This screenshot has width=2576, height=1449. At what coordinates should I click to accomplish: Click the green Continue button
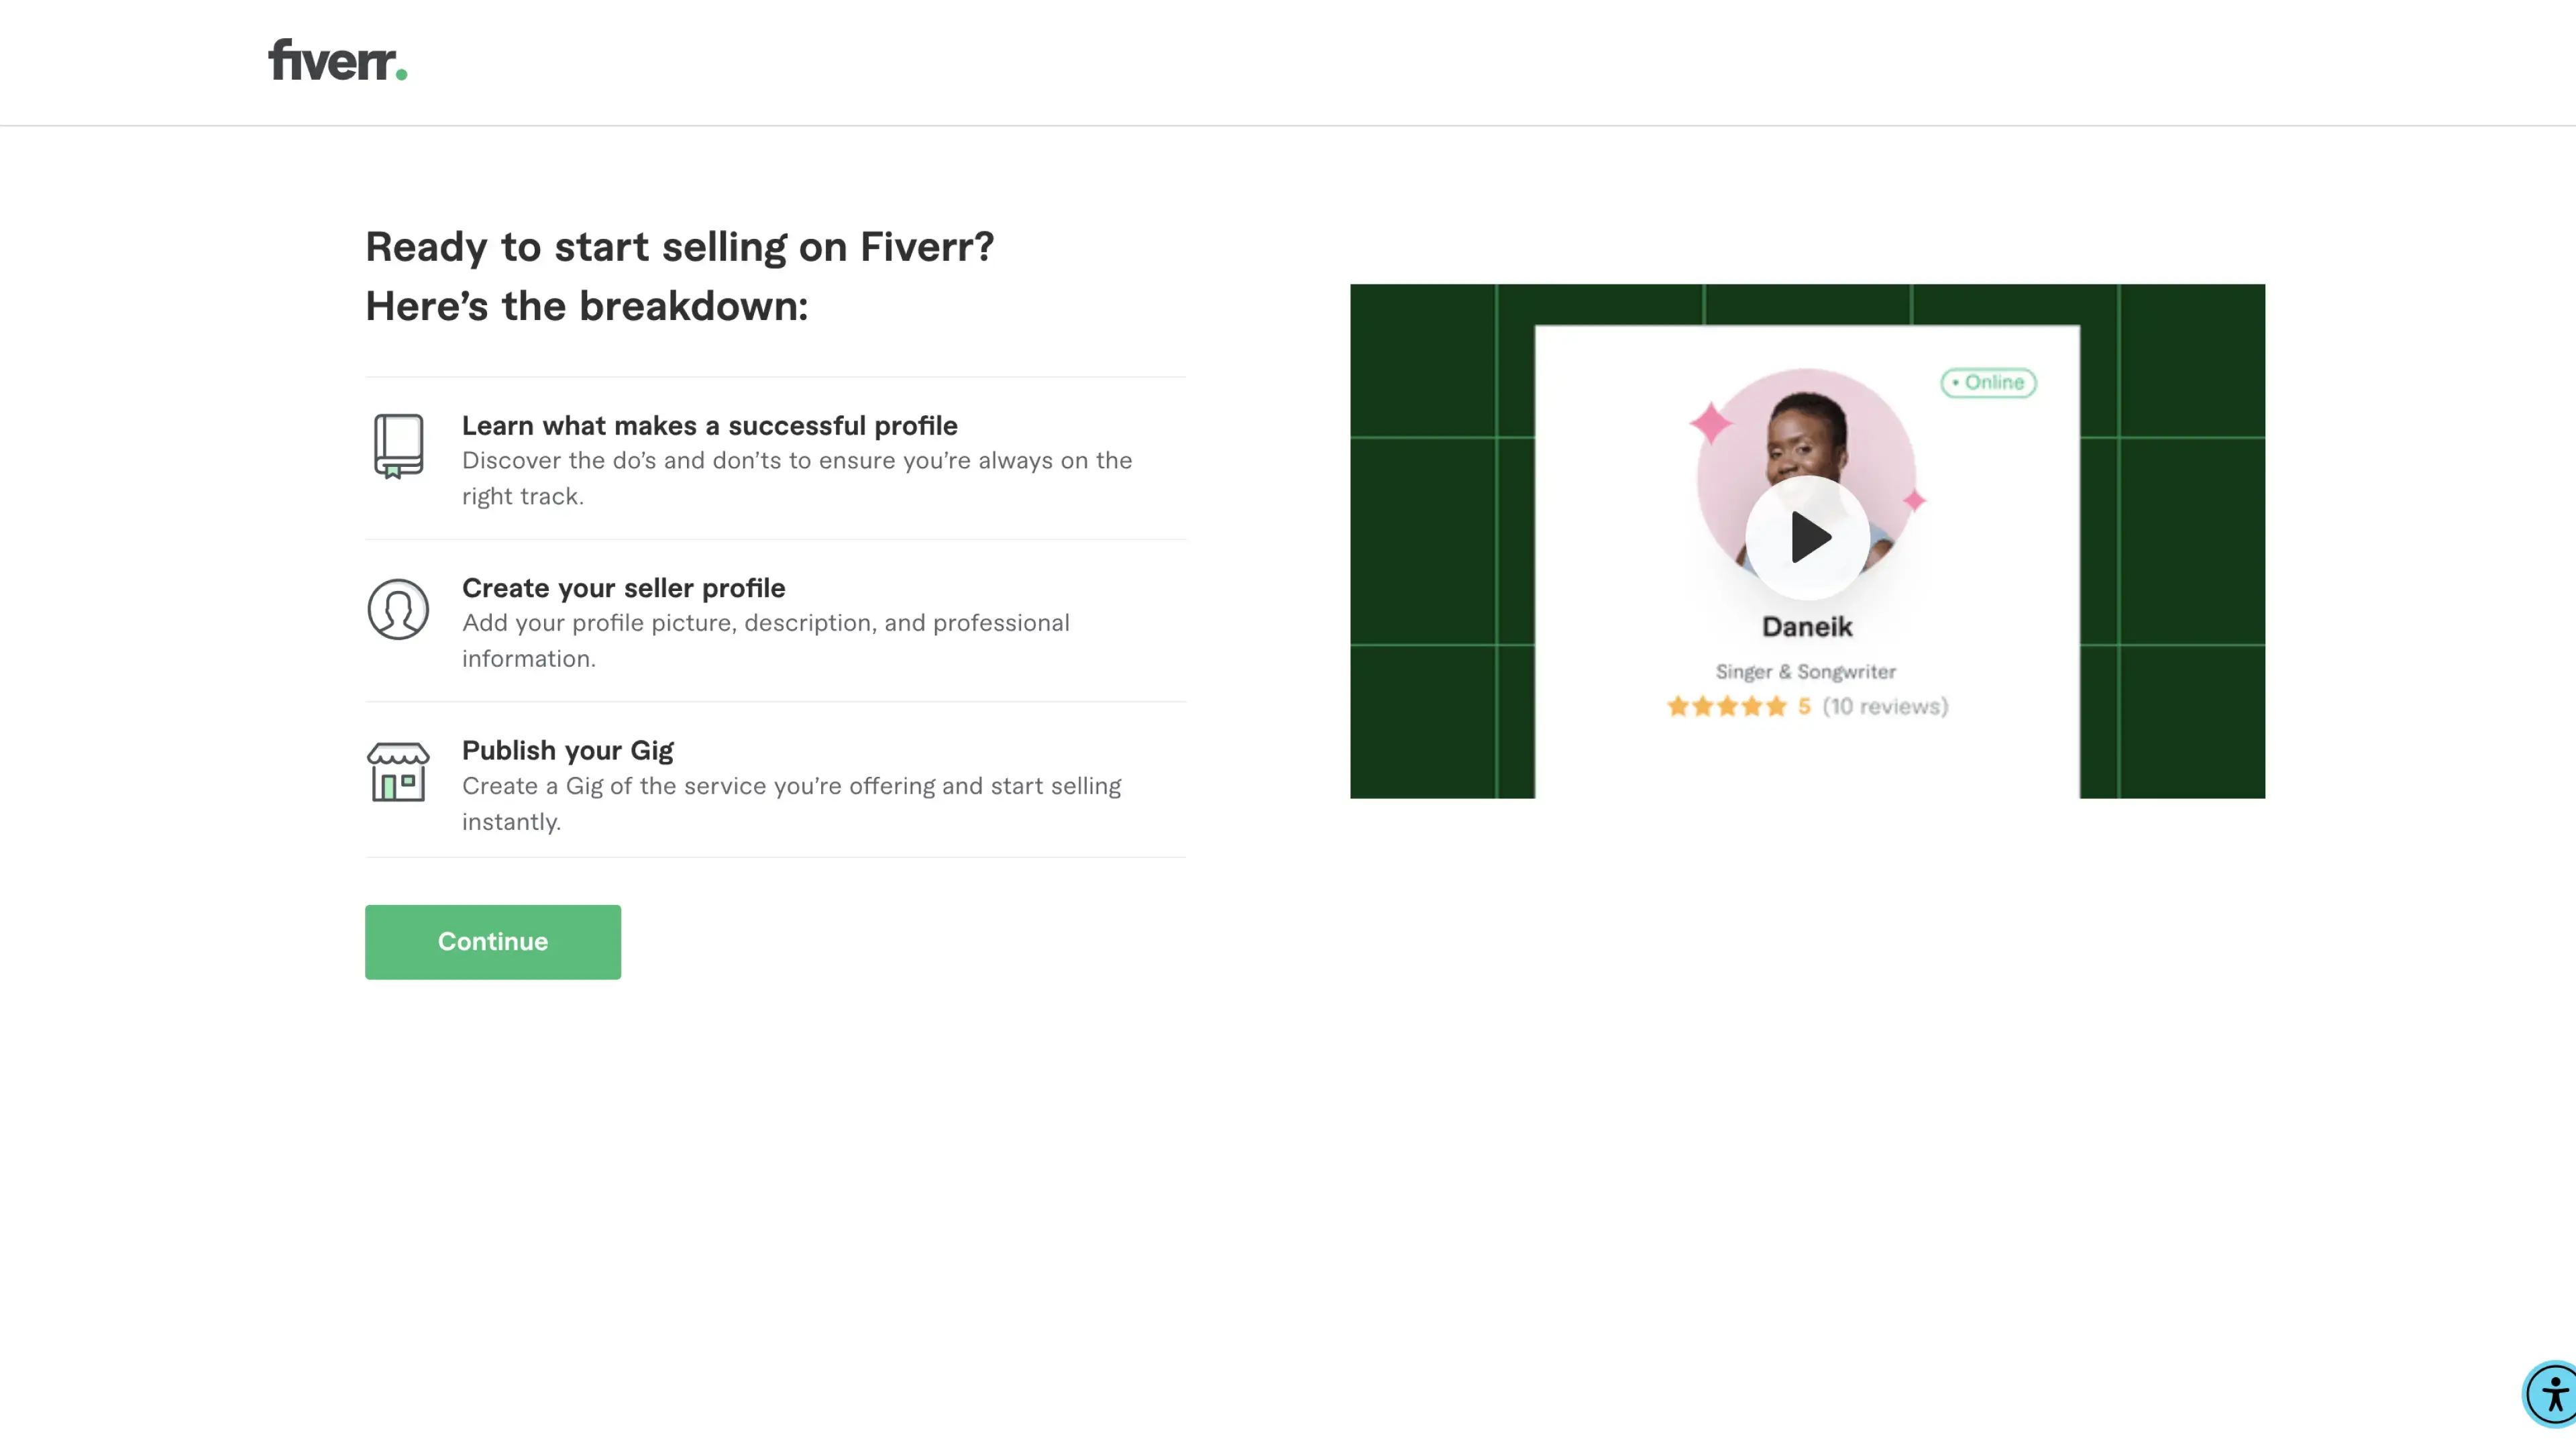[x=492, y=941]
